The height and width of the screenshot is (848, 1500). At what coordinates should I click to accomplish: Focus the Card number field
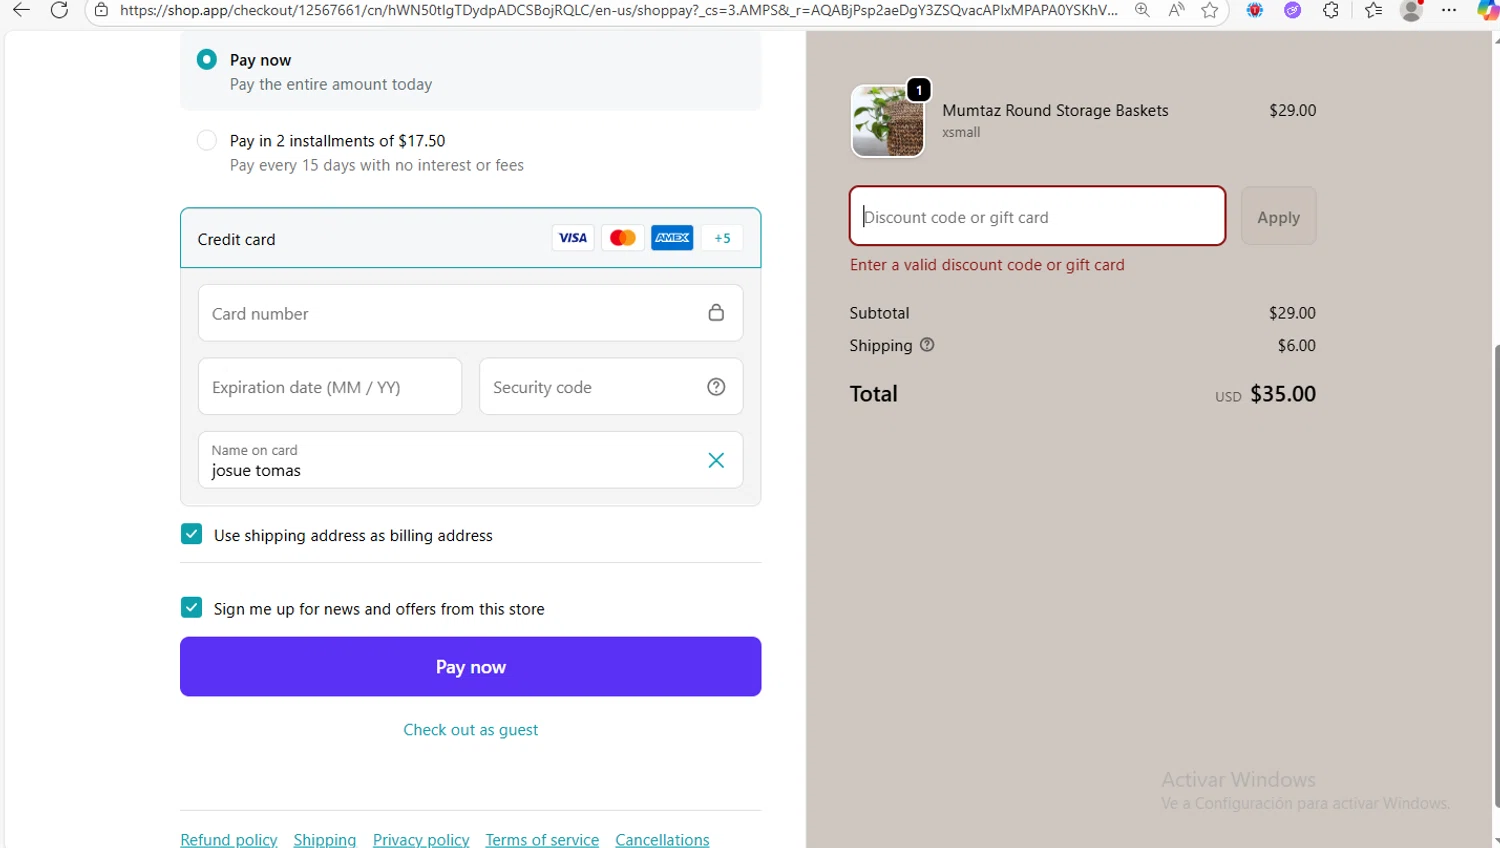pos(470,313)
